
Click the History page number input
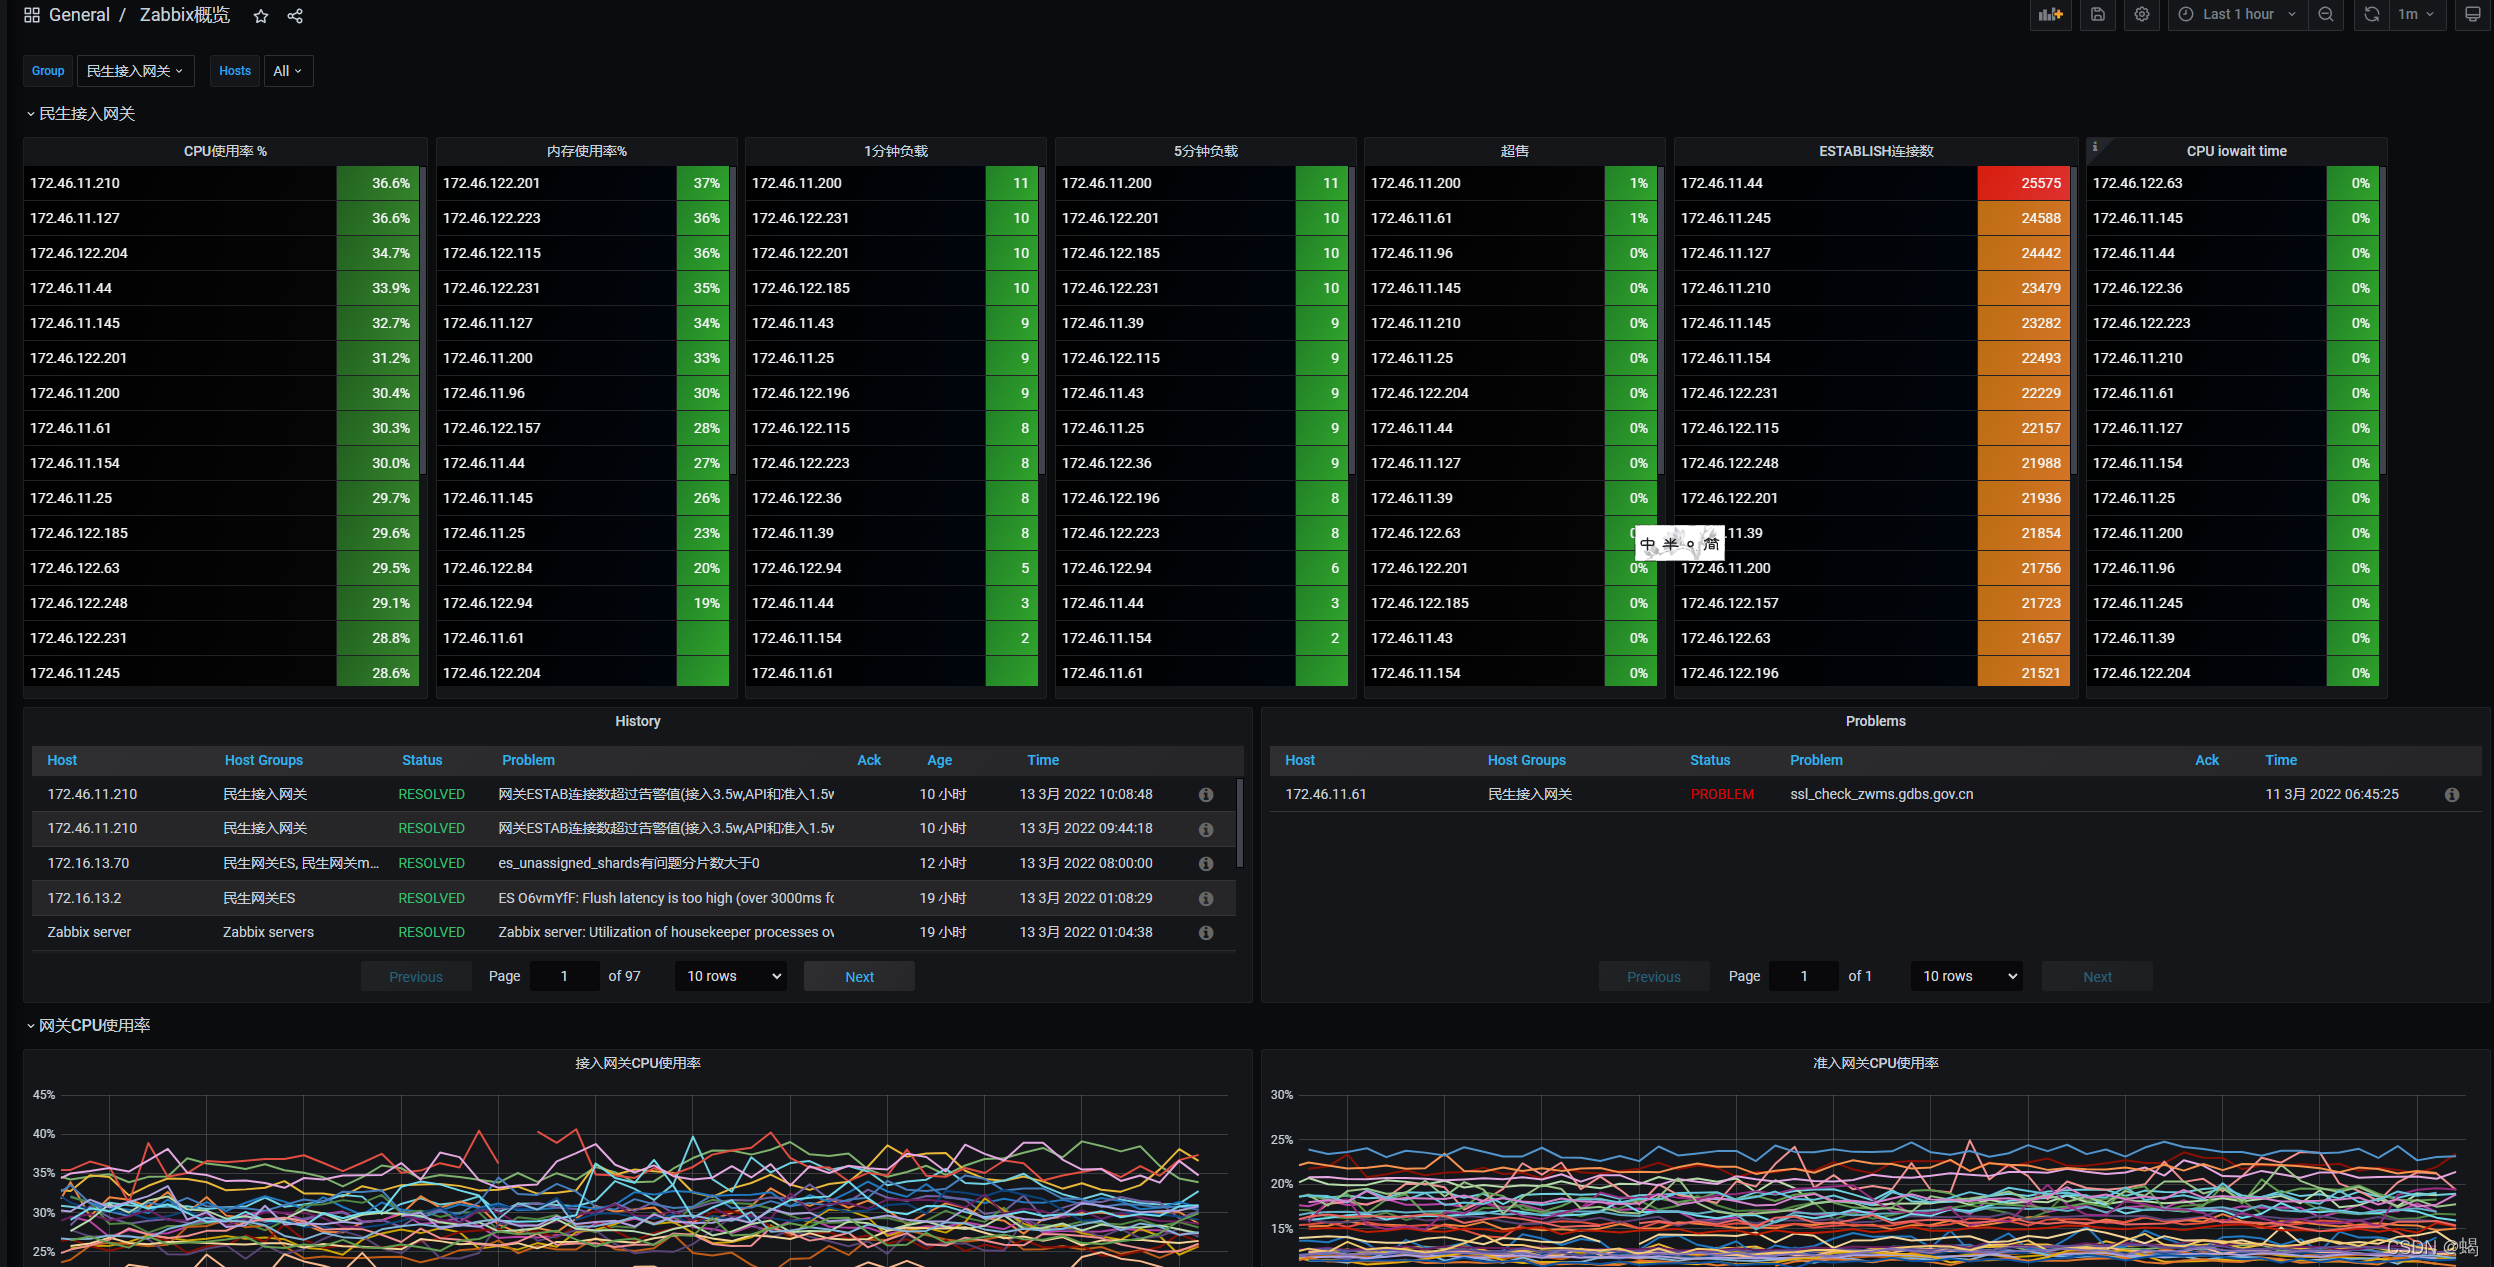click(564, 976)
